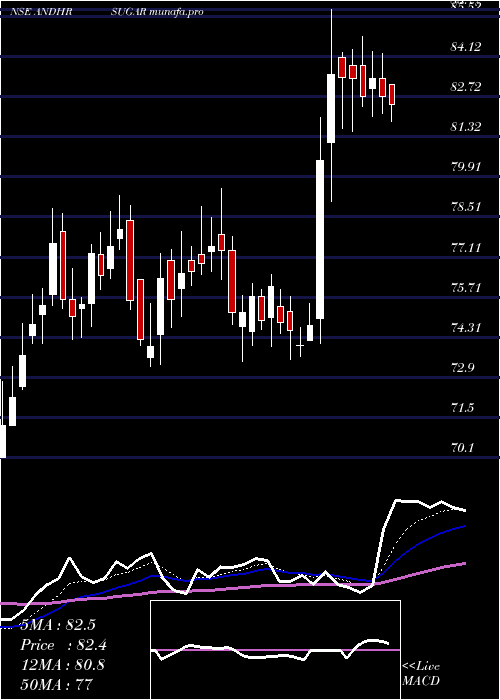Image resolution: width=500 pixels, height=700 pixels.
Task: Click the tallest white breakout candle
Action: (320, 239)
